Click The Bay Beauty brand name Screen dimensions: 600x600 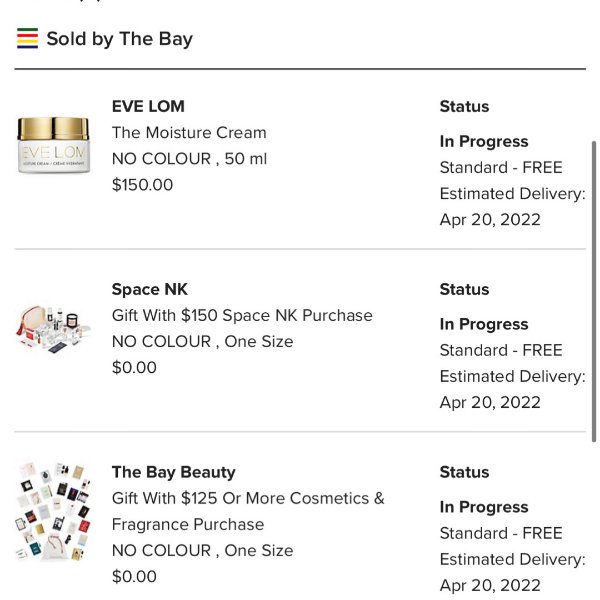(x=173, y=472)
